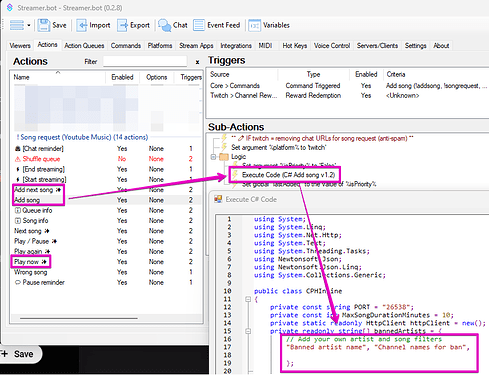Click the actions list horizontal scrollbar
The height and width of the screenshot is (375, 489).
click(79, 318)
